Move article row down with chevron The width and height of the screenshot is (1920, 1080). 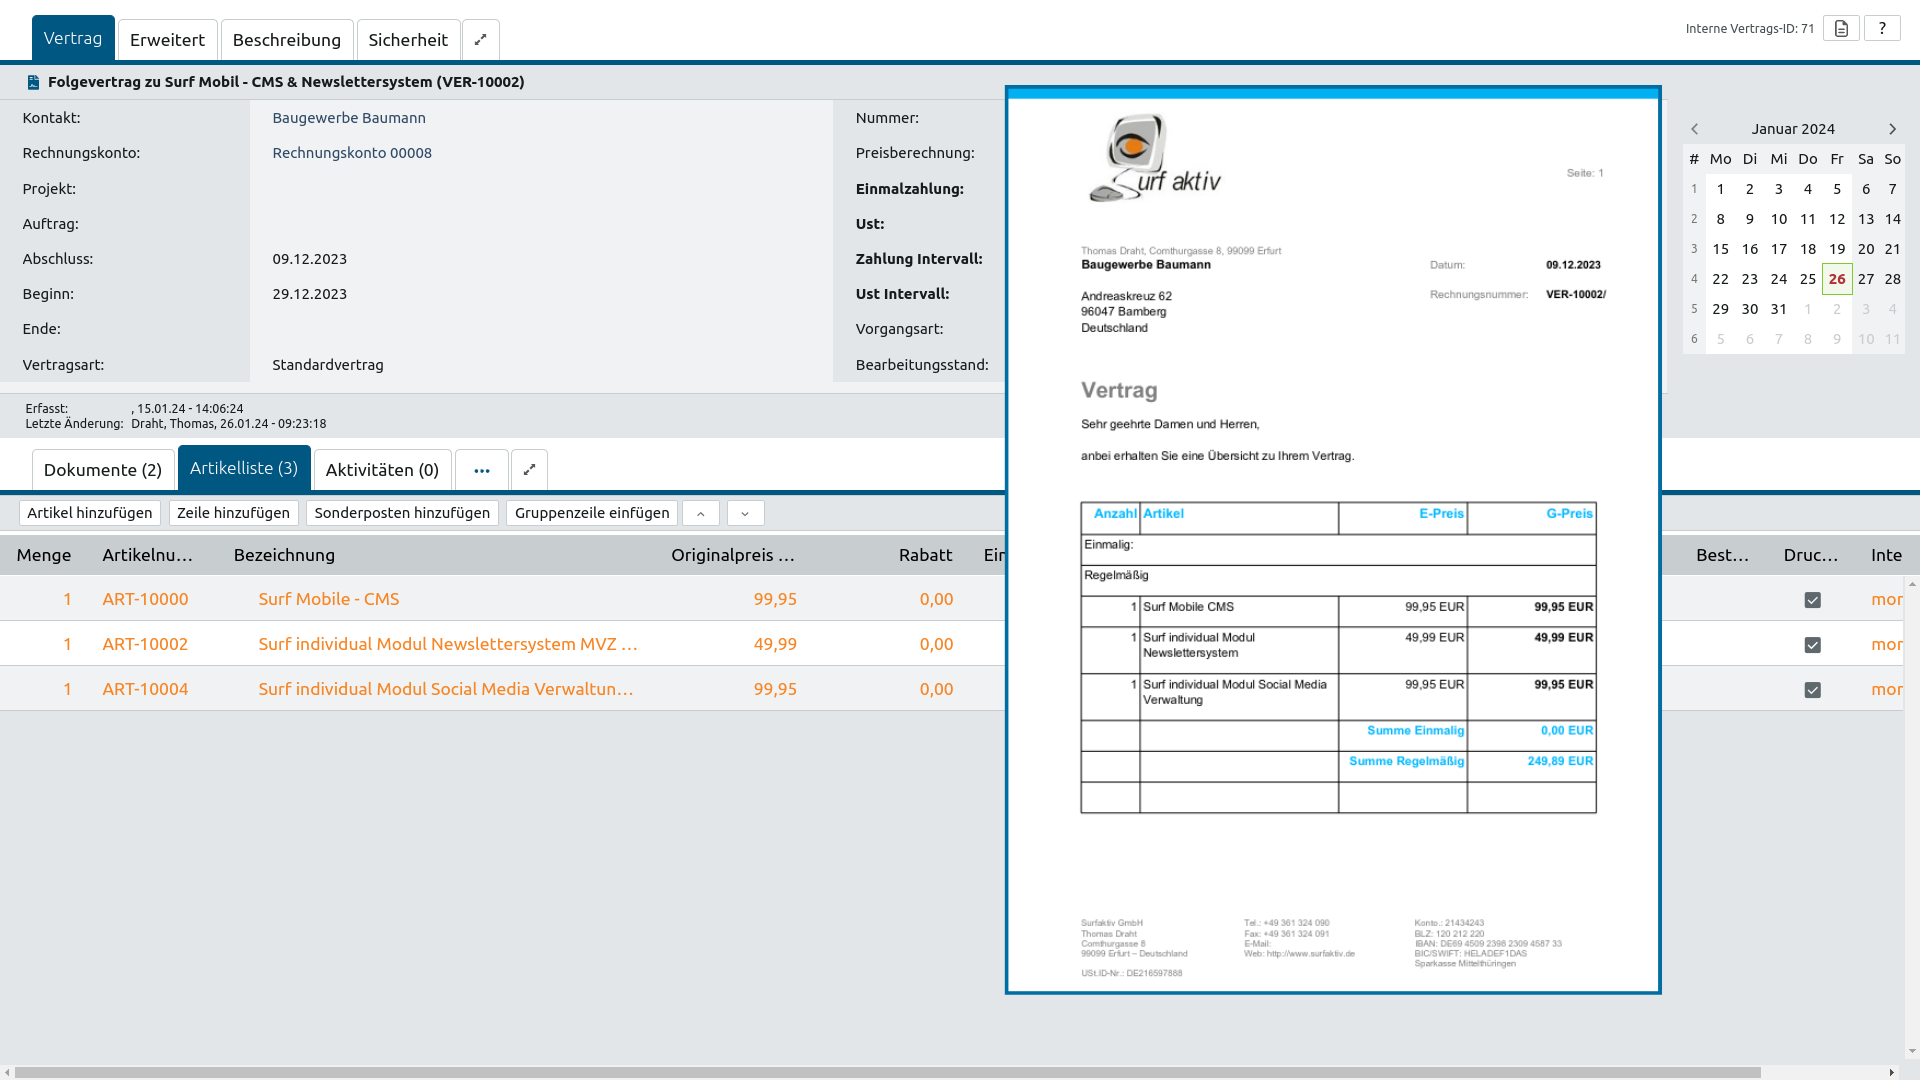(745, 513)
